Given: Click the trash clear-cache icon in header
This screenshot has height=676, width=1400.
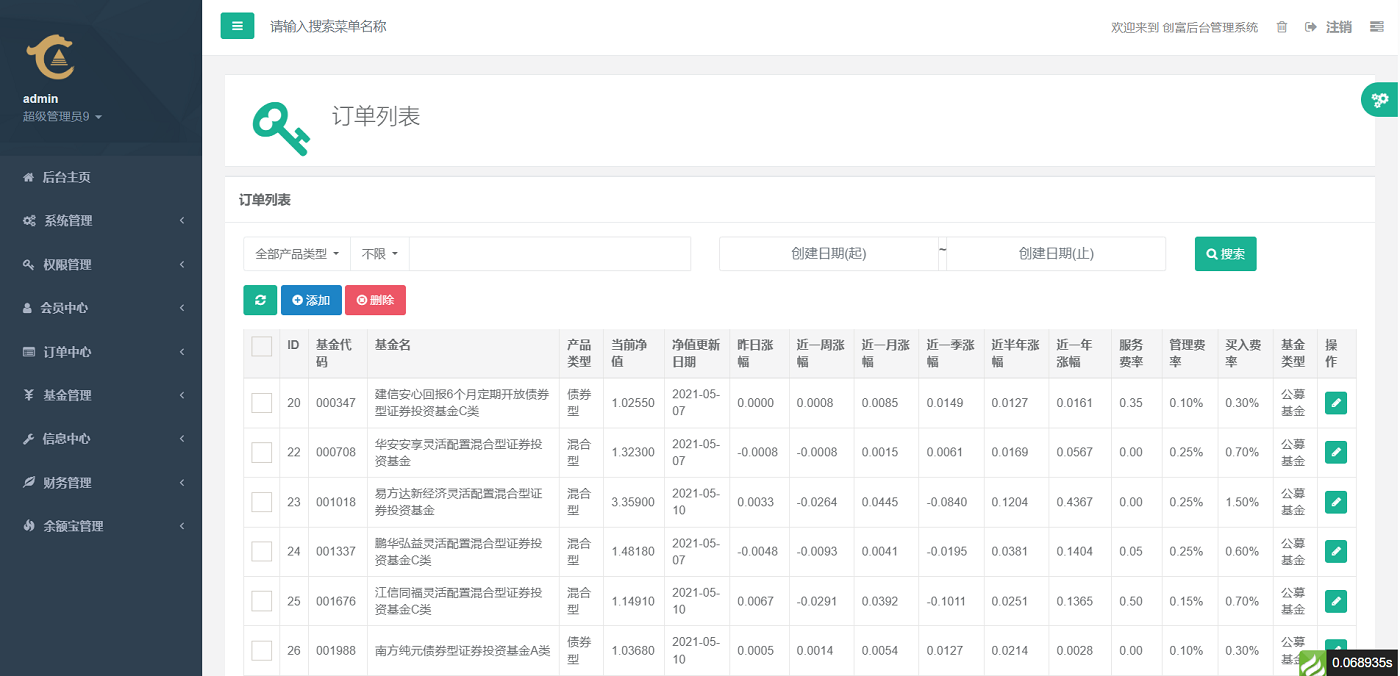Looking at the screenshot, I should (x=1282, y=27).
